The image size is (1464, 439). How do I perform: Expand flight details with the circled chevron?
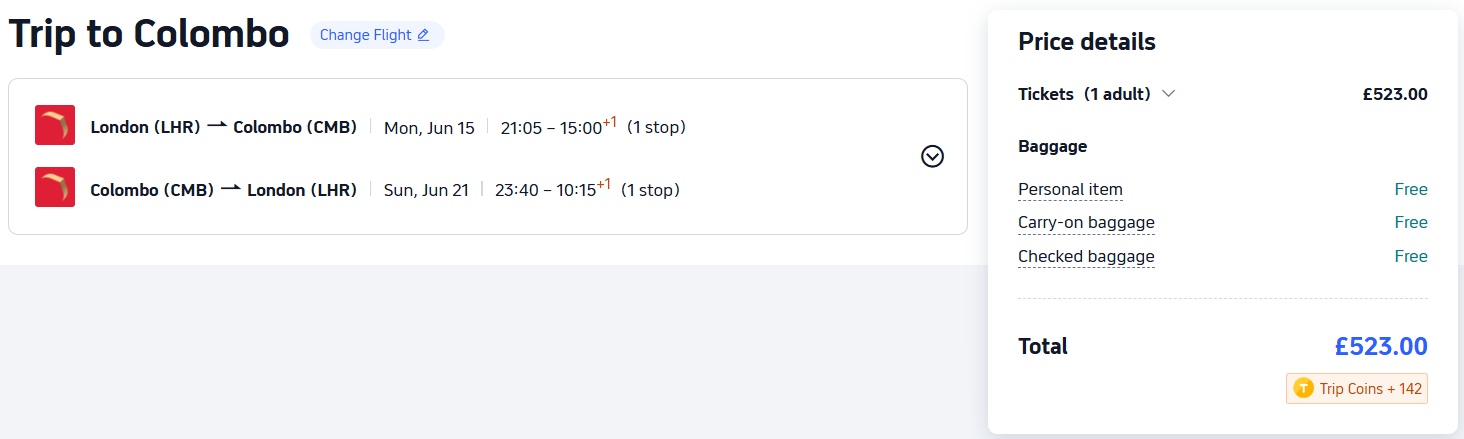tap(932, 156)
